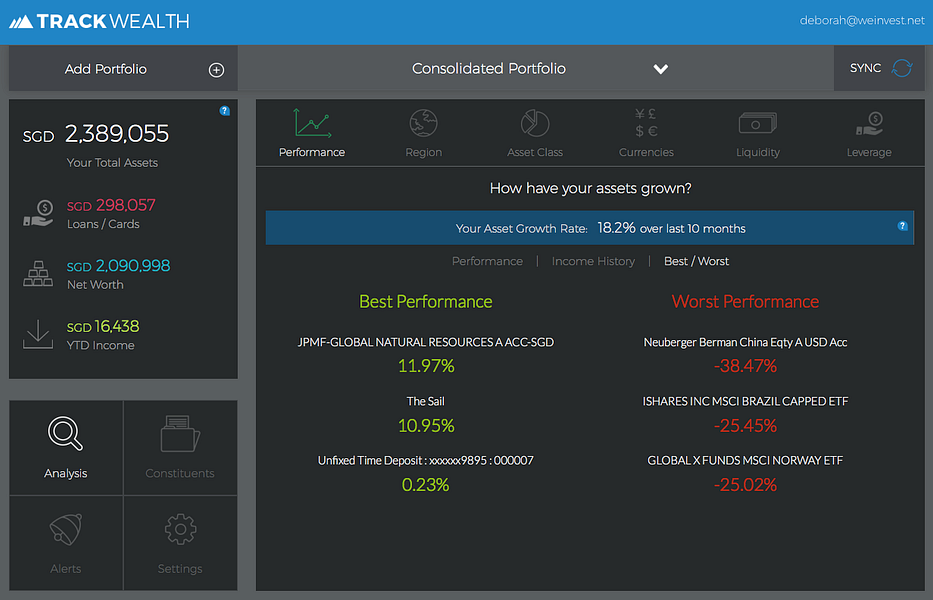The width and height of the screenshot is (933, 600).
Task: Click Net Worth amount 2,090,998
Action: pos(133,265)
